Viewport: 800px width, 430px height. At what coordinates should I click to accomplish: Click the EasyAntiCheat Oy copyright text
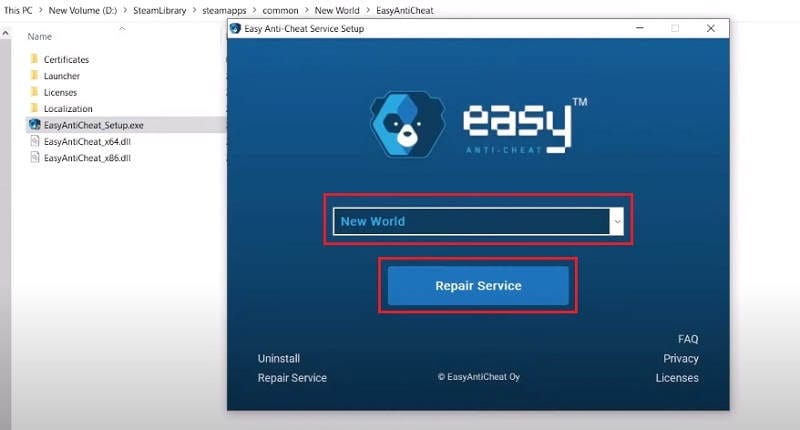pyautogui.click(x=479, y=377)
